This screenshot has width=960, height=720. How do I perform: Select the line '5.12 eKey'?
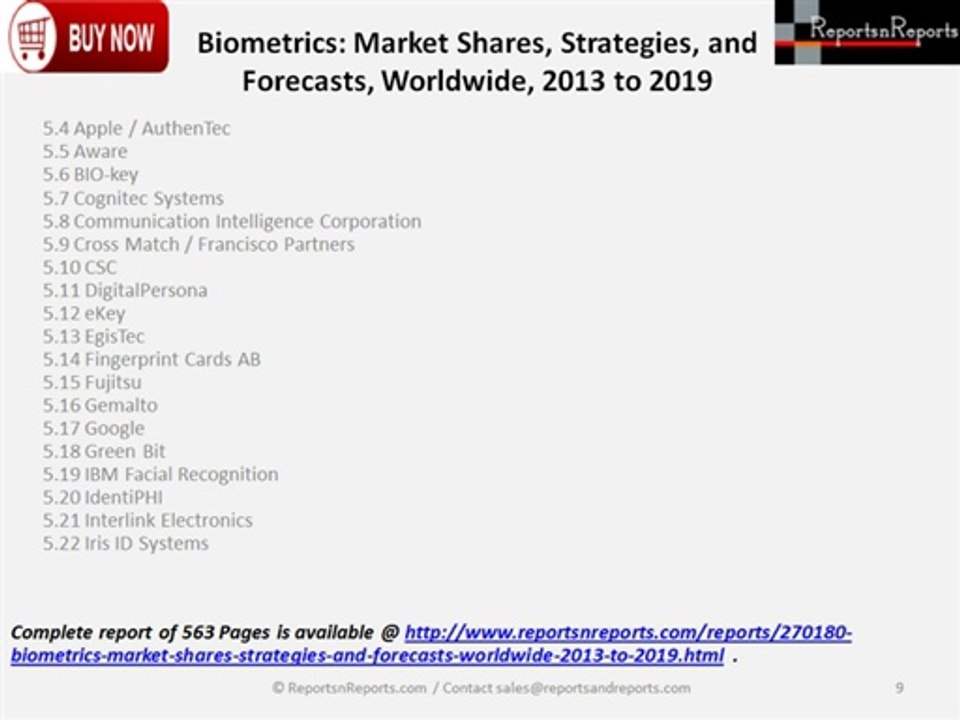(x=84, y=313)
